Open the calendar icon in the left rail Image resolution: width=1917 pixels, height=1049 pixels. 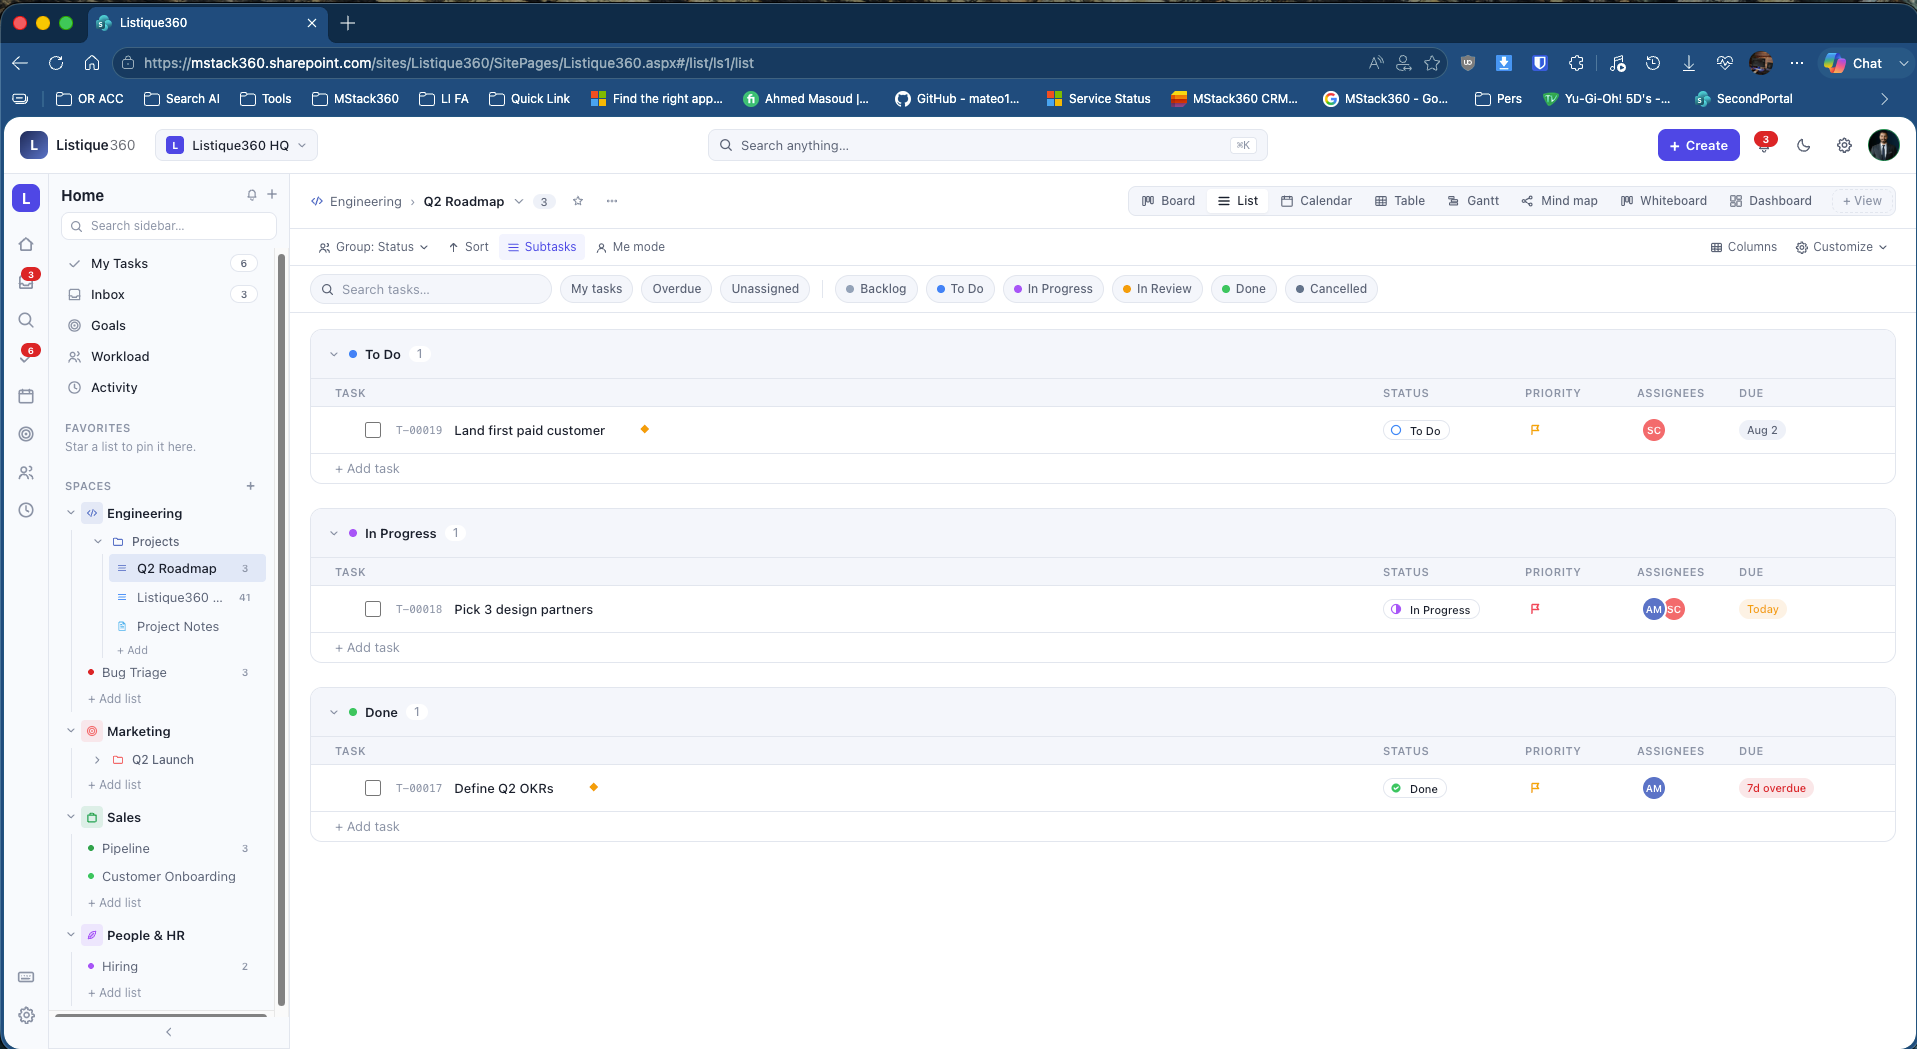point(26,396)
